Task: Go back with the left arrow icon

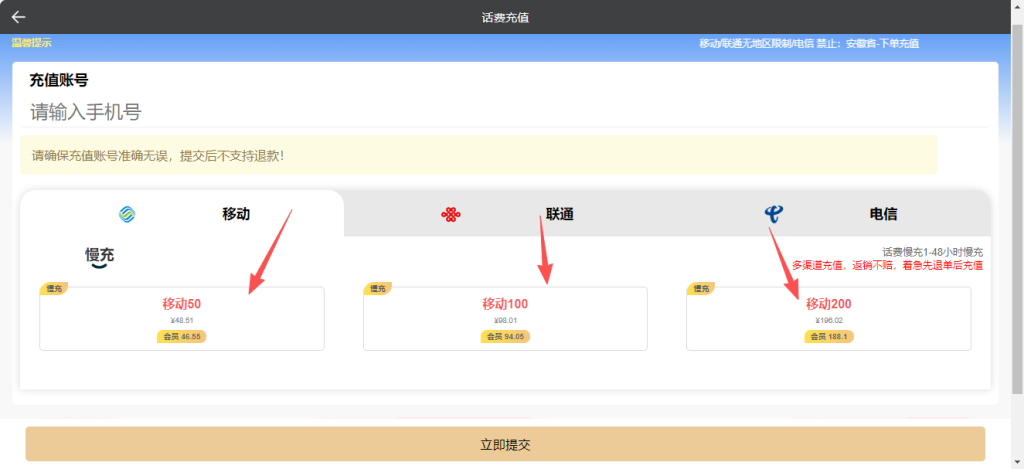Action: [x=18, y=18]
